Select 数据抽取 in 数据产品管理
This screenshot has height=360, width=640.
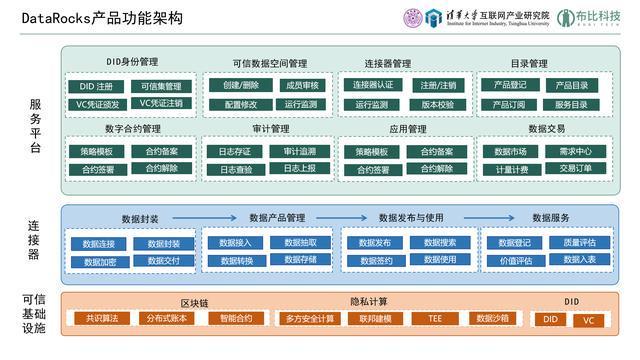(300, 242)
